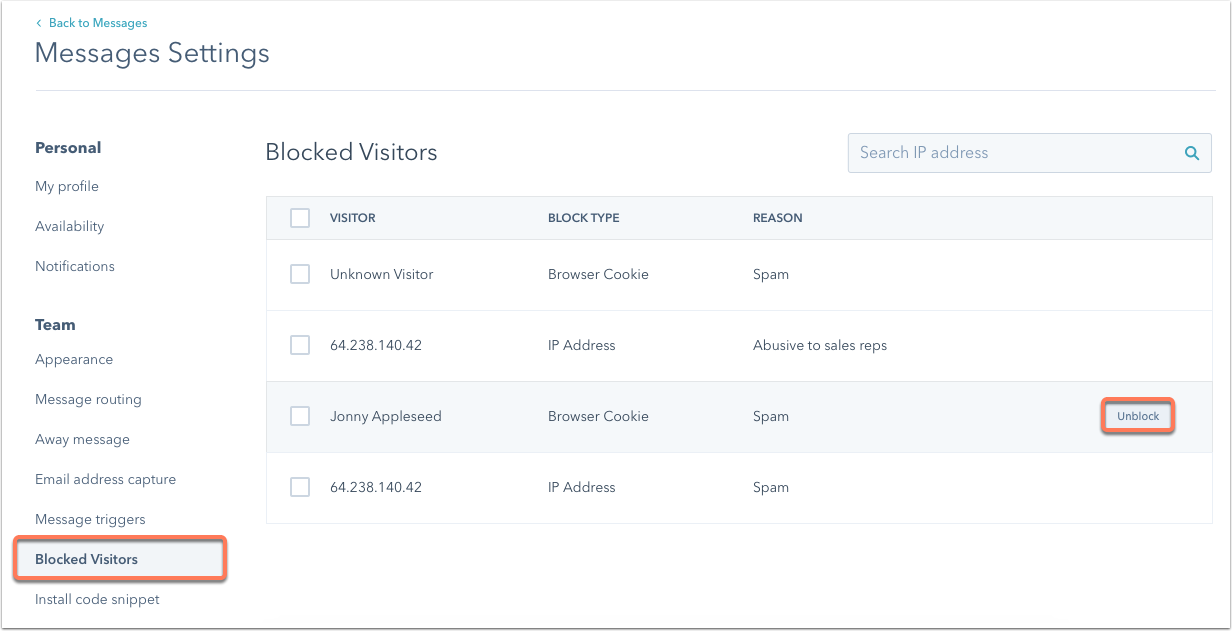
Task: Click the Personal section heading
Action: [x=68, y=147]
